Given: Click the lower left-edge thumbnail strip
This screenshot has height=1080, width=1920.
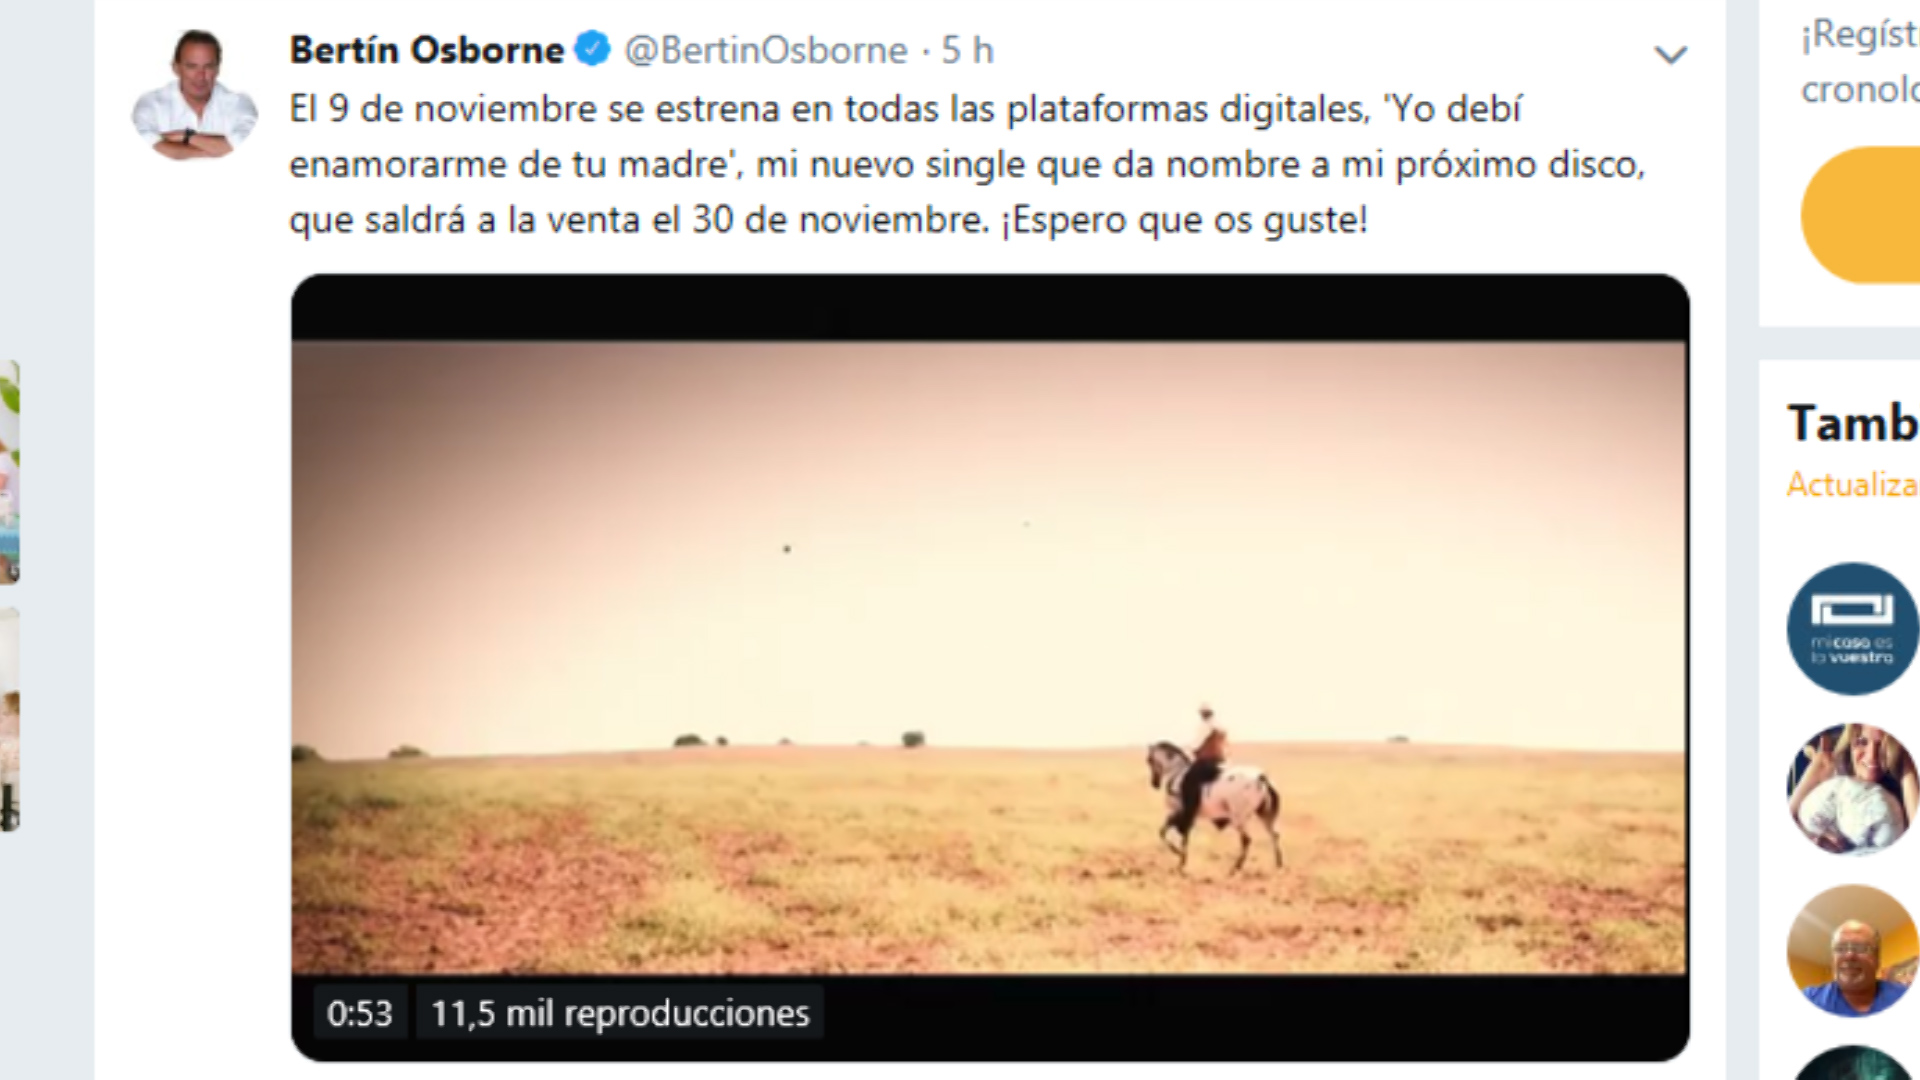Looking at the screenshot, I should click(10, 720).
